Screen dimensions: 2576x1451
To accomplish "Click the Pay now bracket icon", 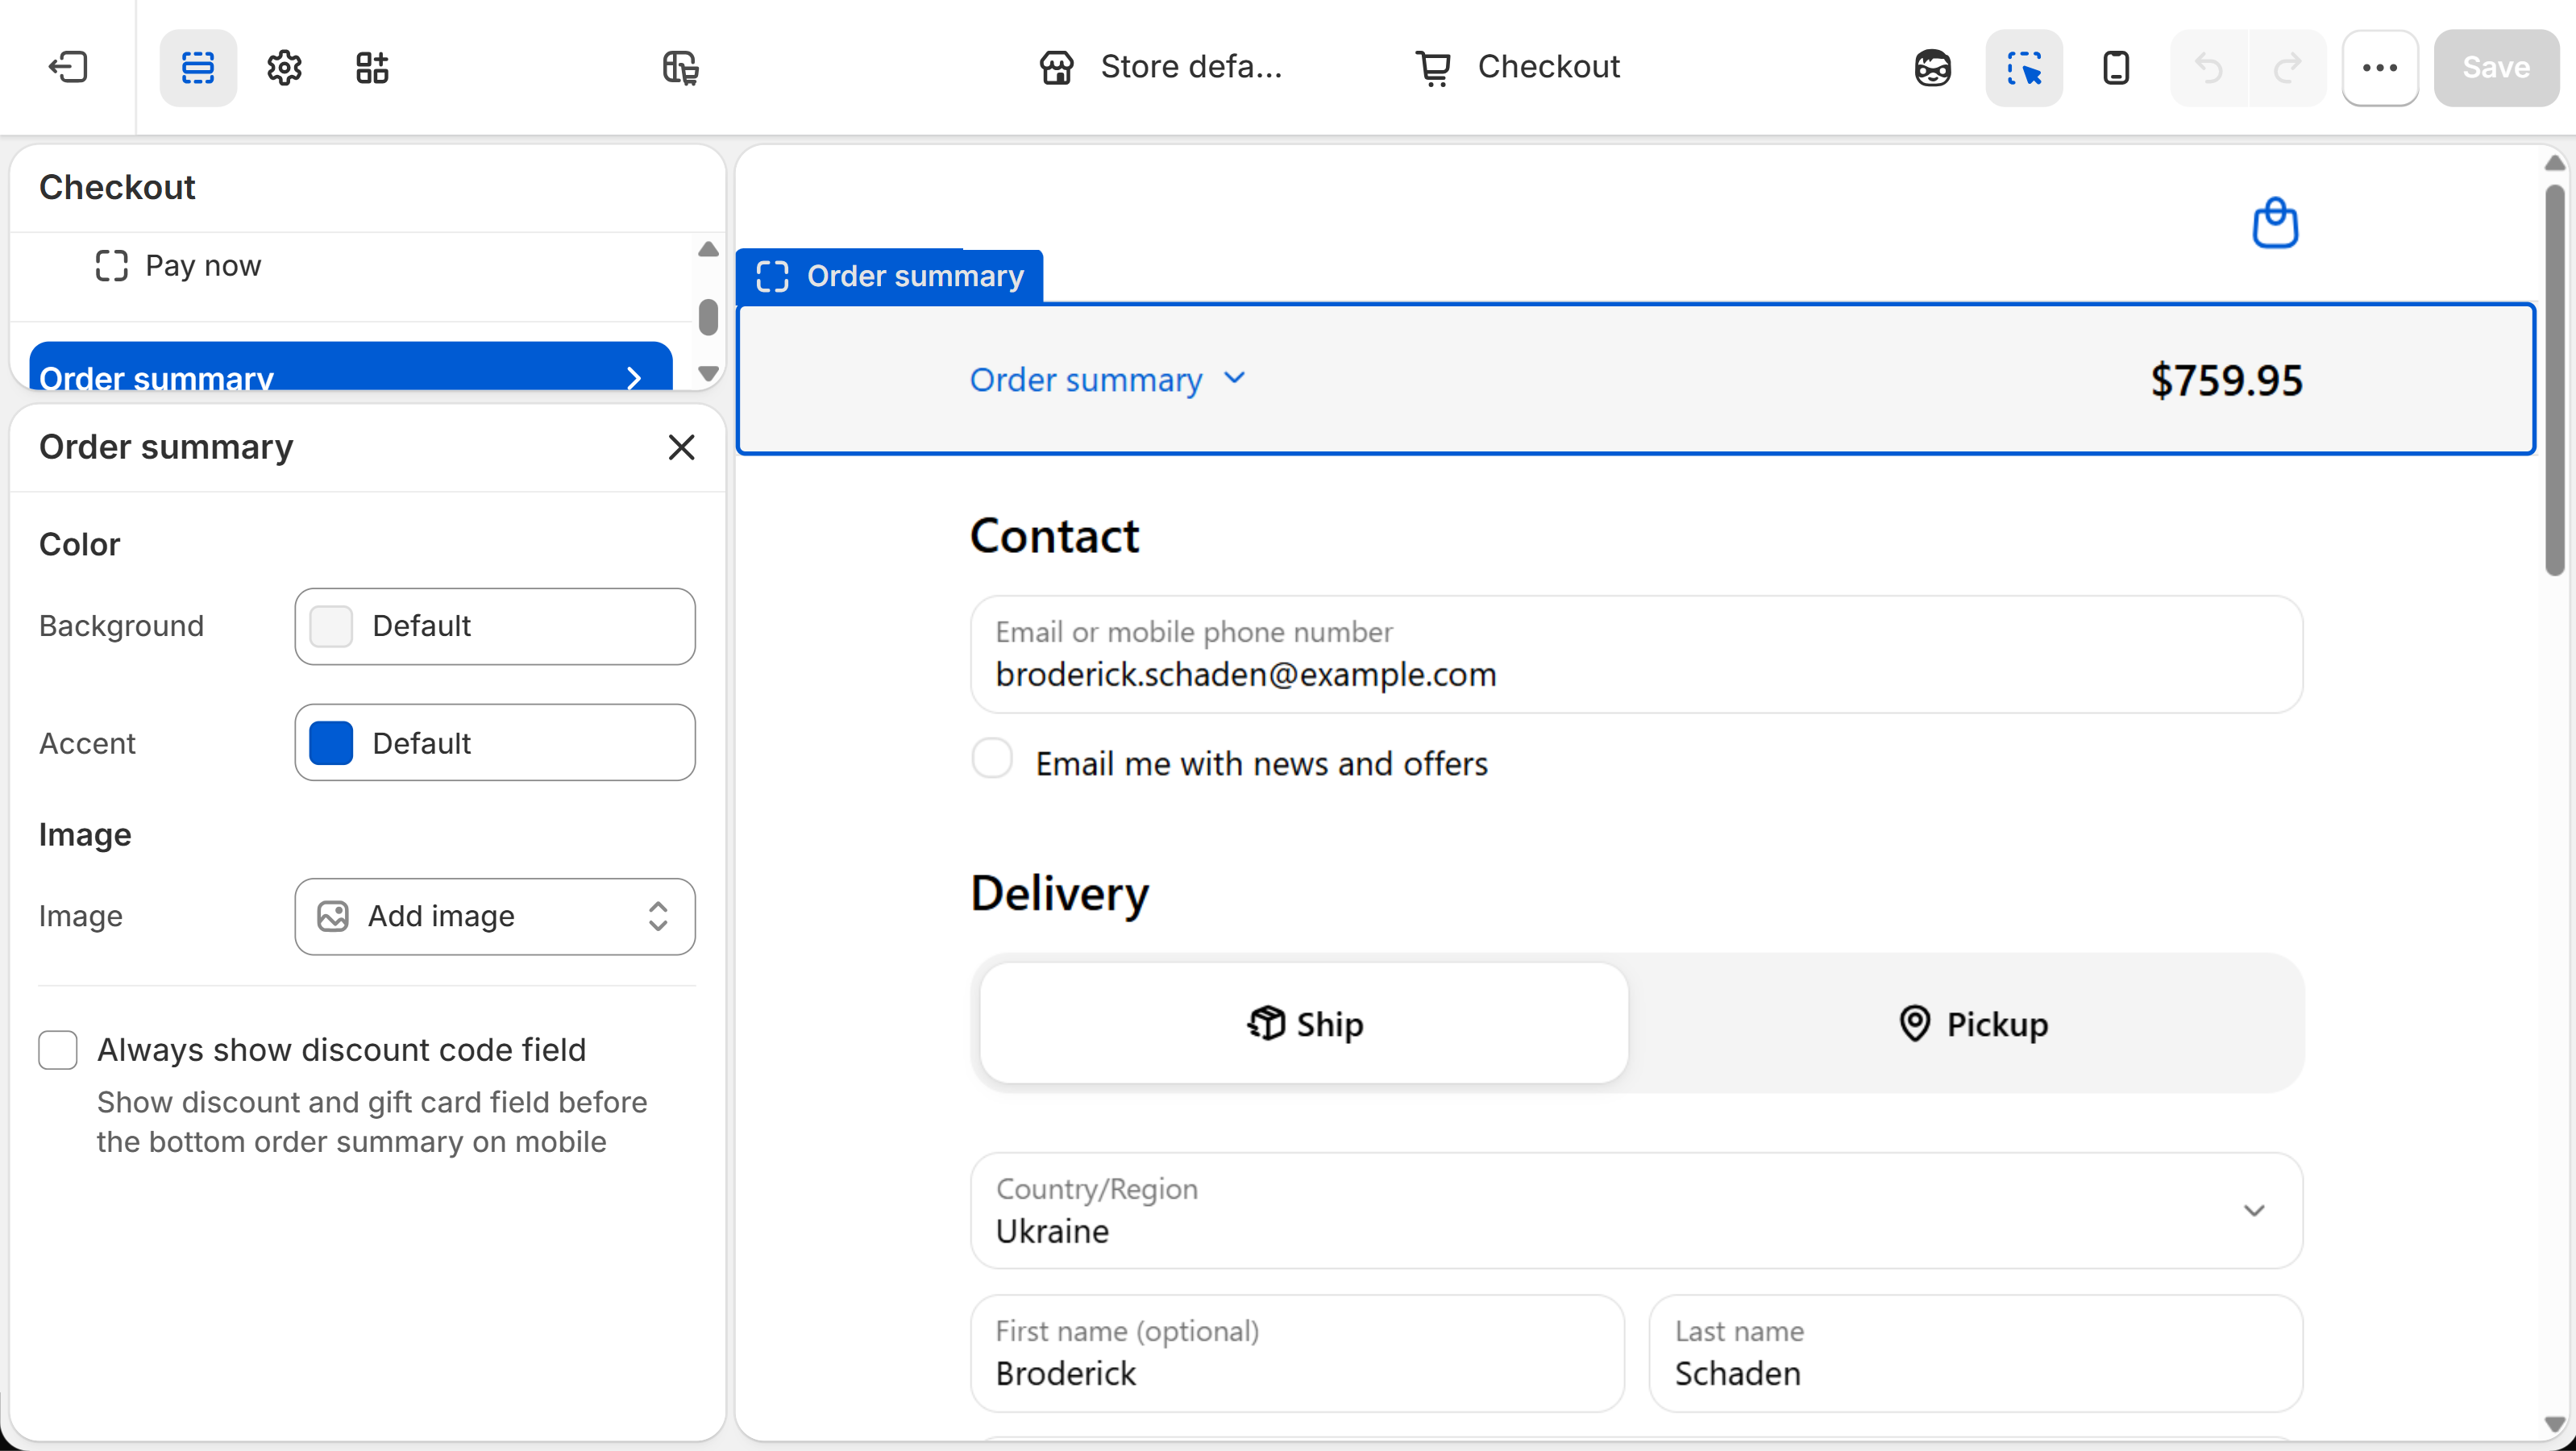I will click(x=111, y=266).
